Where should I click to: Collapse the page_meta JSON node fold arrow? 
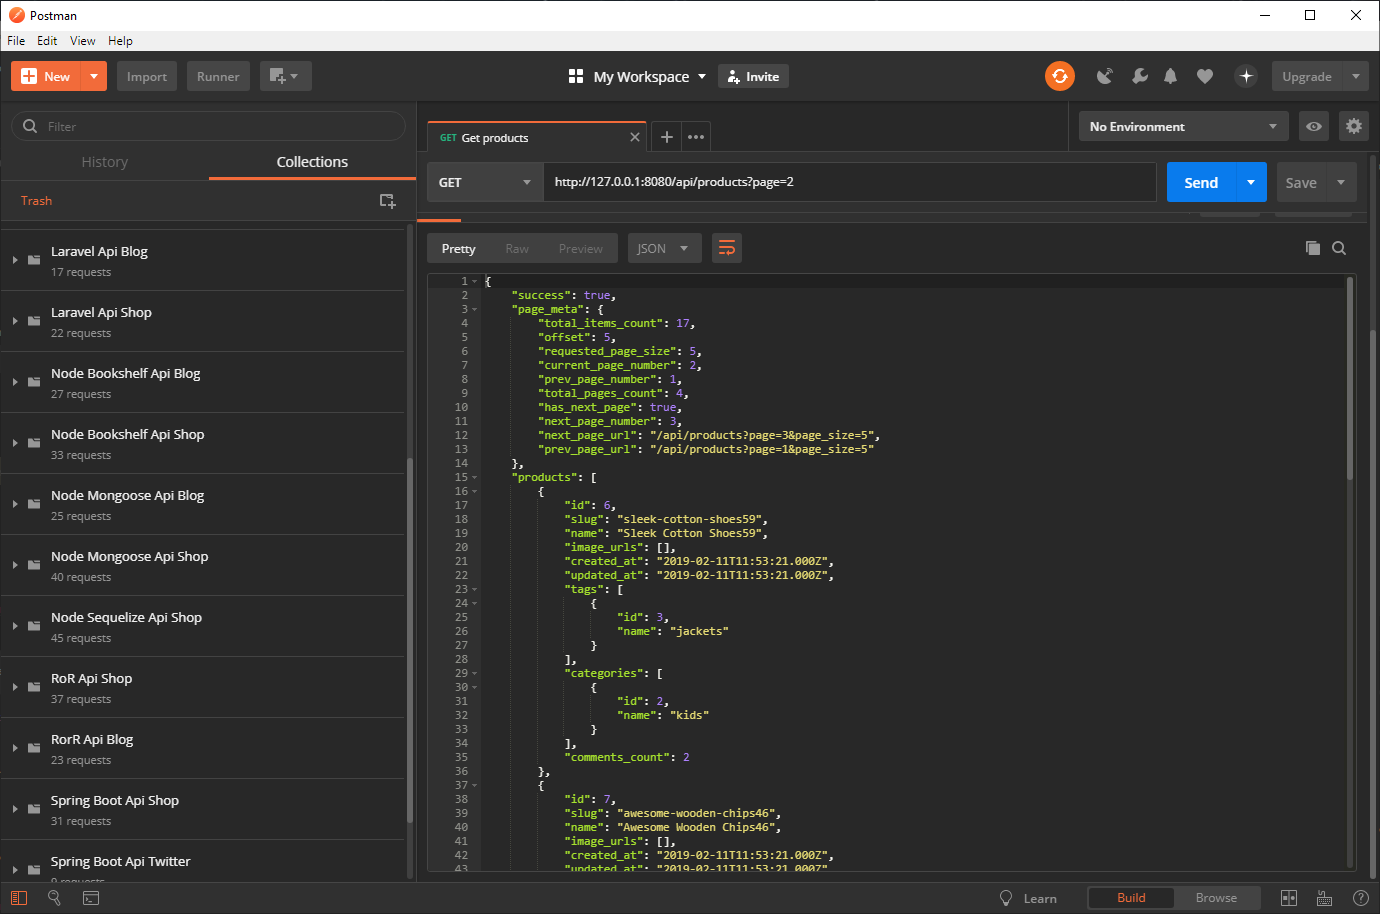click(475, 310)
